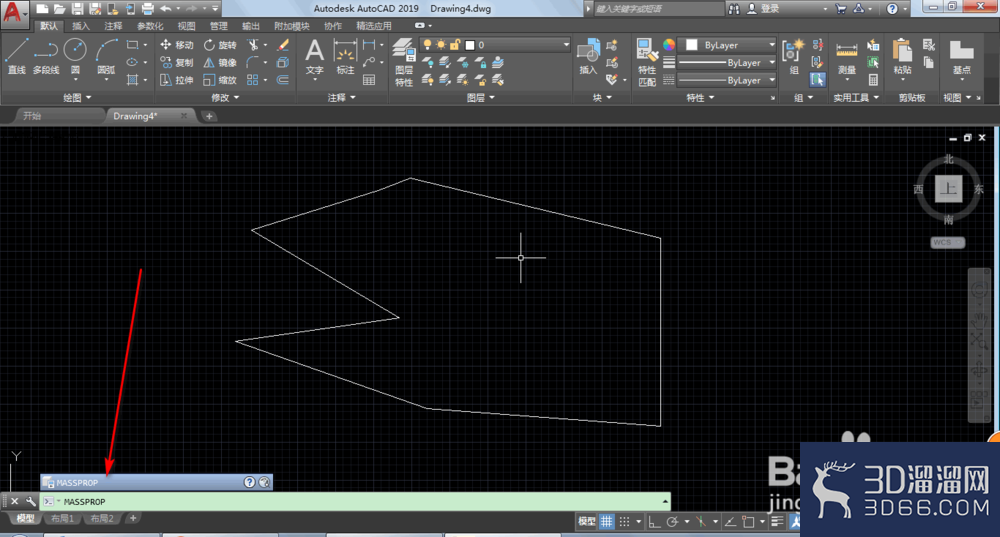Image resolution: width=1000 pixels, height=537 pixels.
Task: Click the WCS button under the ViewCube
Action: pyautogui.click(x=947, y=242)
